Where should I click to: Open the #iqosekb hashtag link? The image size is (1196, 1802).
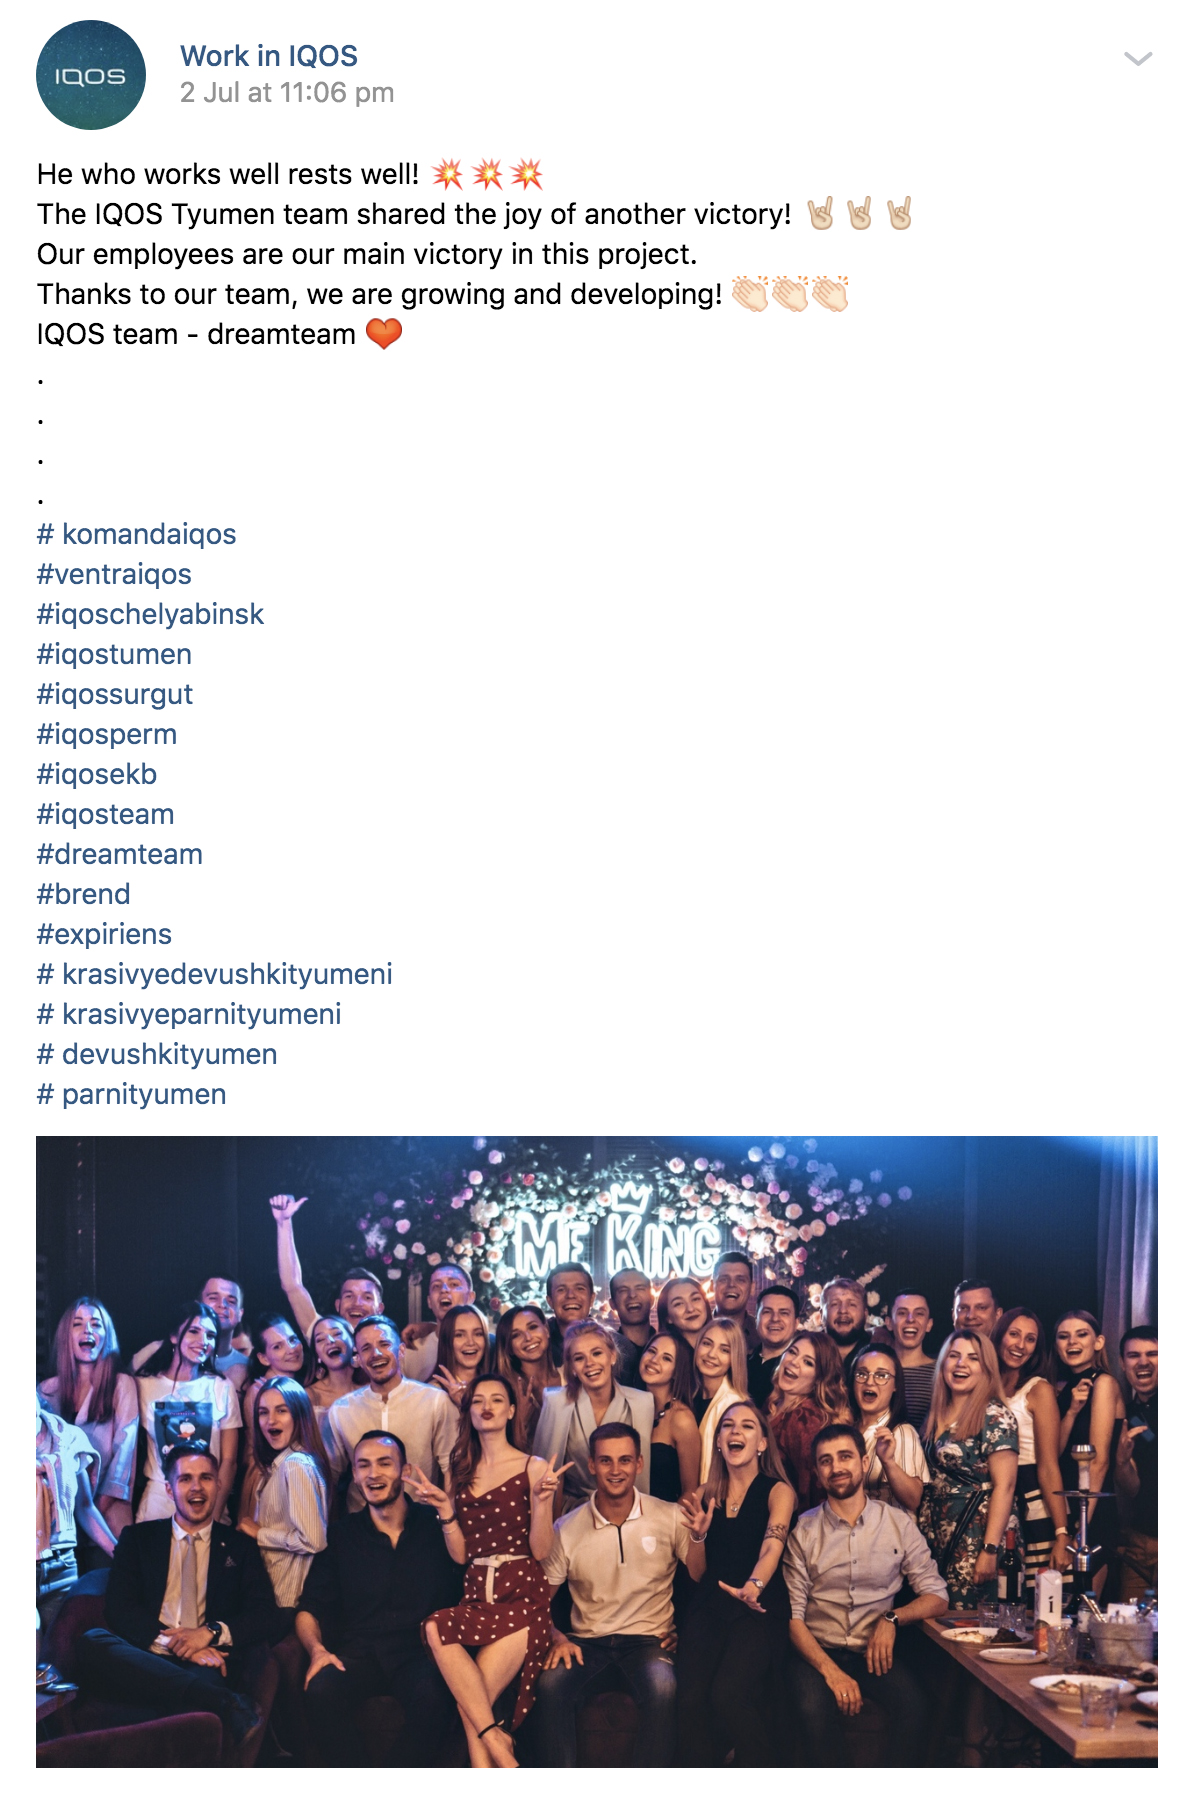point(97,774)
